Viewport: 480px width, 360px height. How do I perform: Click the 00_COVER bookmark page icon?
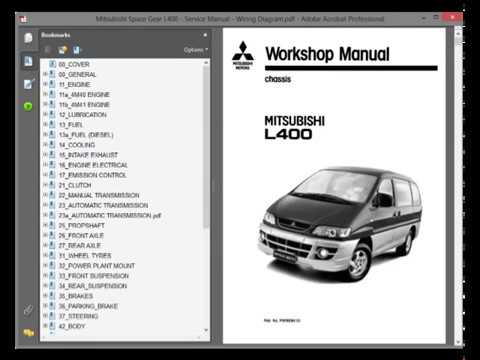(x=52, y=64)
